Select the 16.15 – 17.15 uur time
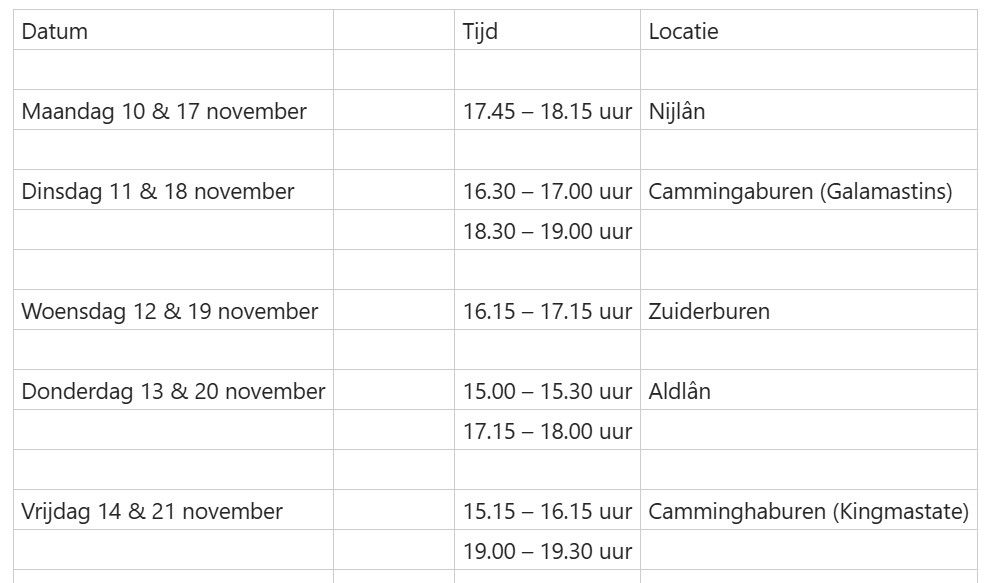987x583 pixels. (547, 311)
